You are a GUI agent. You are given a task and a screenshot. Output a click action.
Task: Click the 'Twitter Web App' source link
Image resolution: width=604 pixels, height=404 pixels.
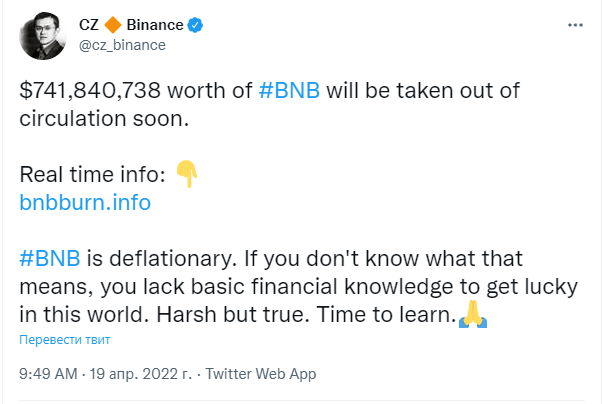(x=261, y=374)
